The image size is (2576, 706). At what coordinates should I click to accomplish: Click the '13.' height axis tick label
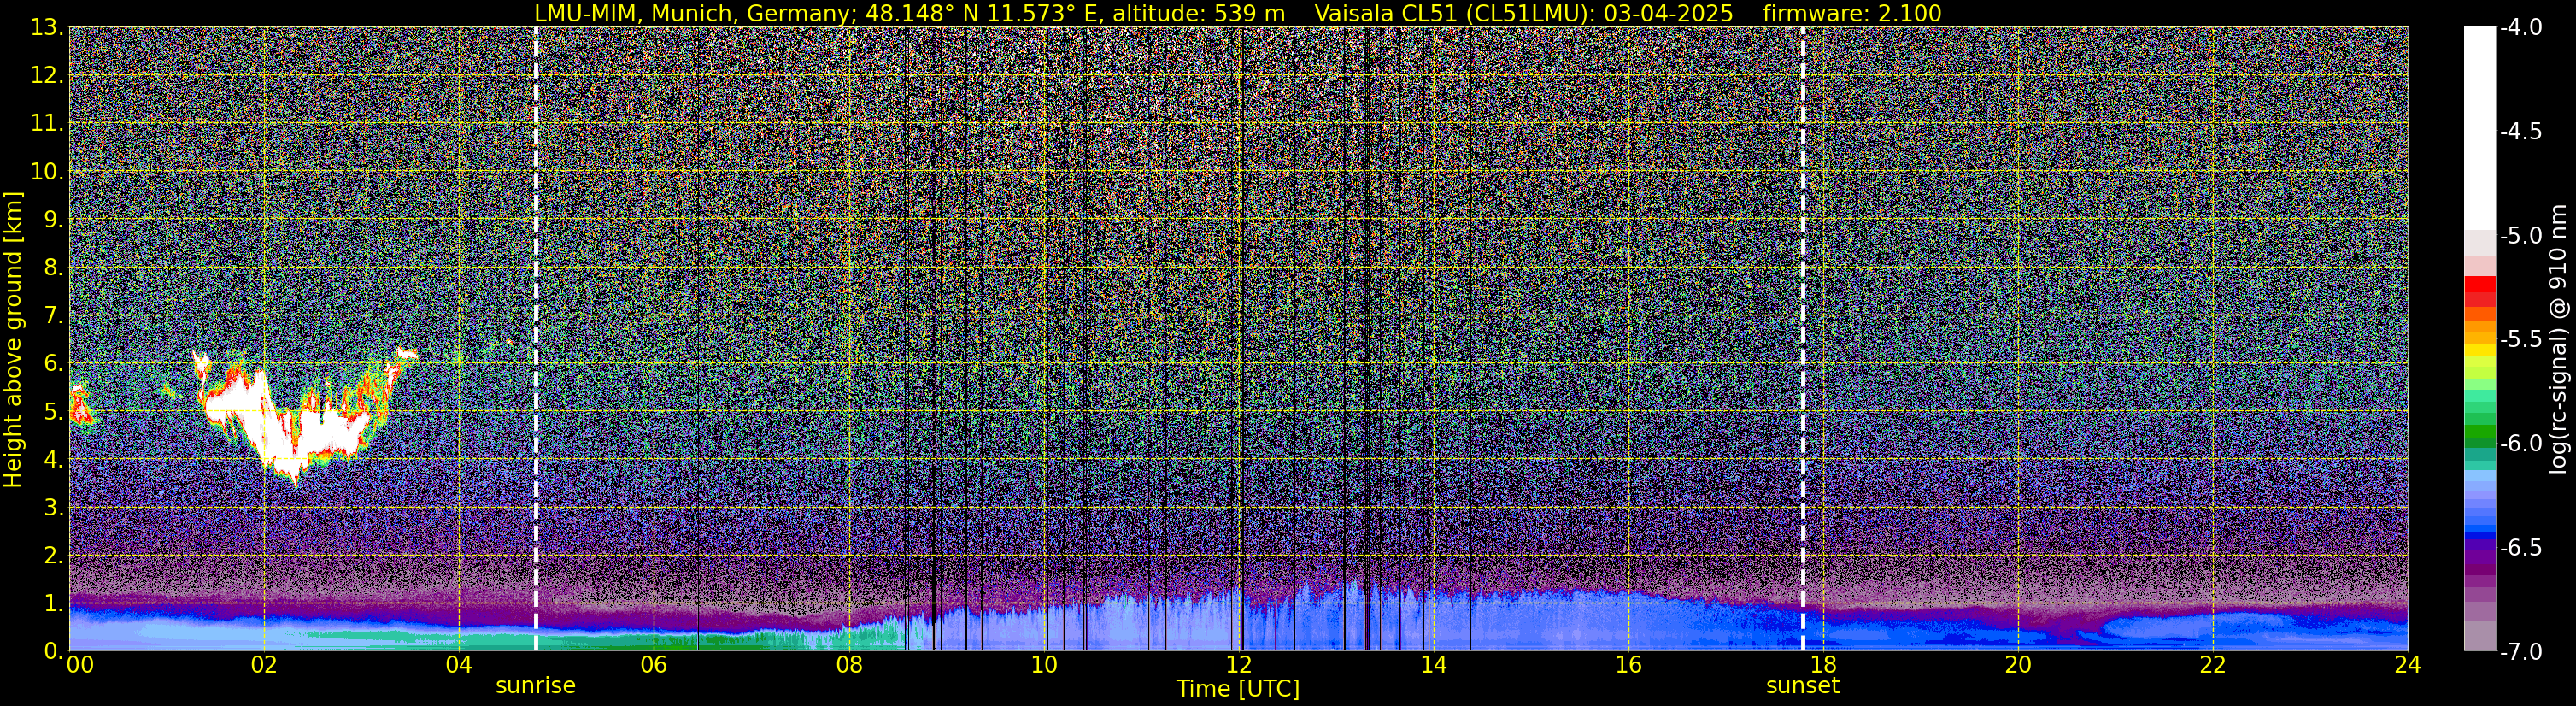pyautogui.click(x=47, y=27)
